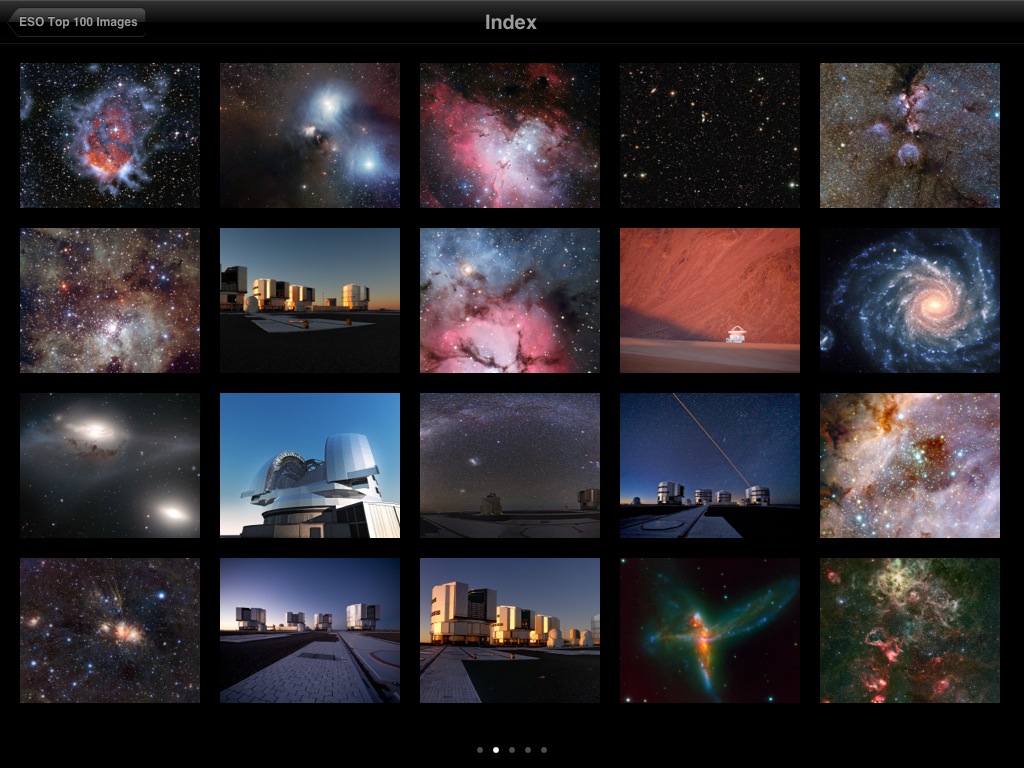This screenshot has width=1024, height=768.
Task: Select the green and red nebula thumbnail
Action: point(909,630)
